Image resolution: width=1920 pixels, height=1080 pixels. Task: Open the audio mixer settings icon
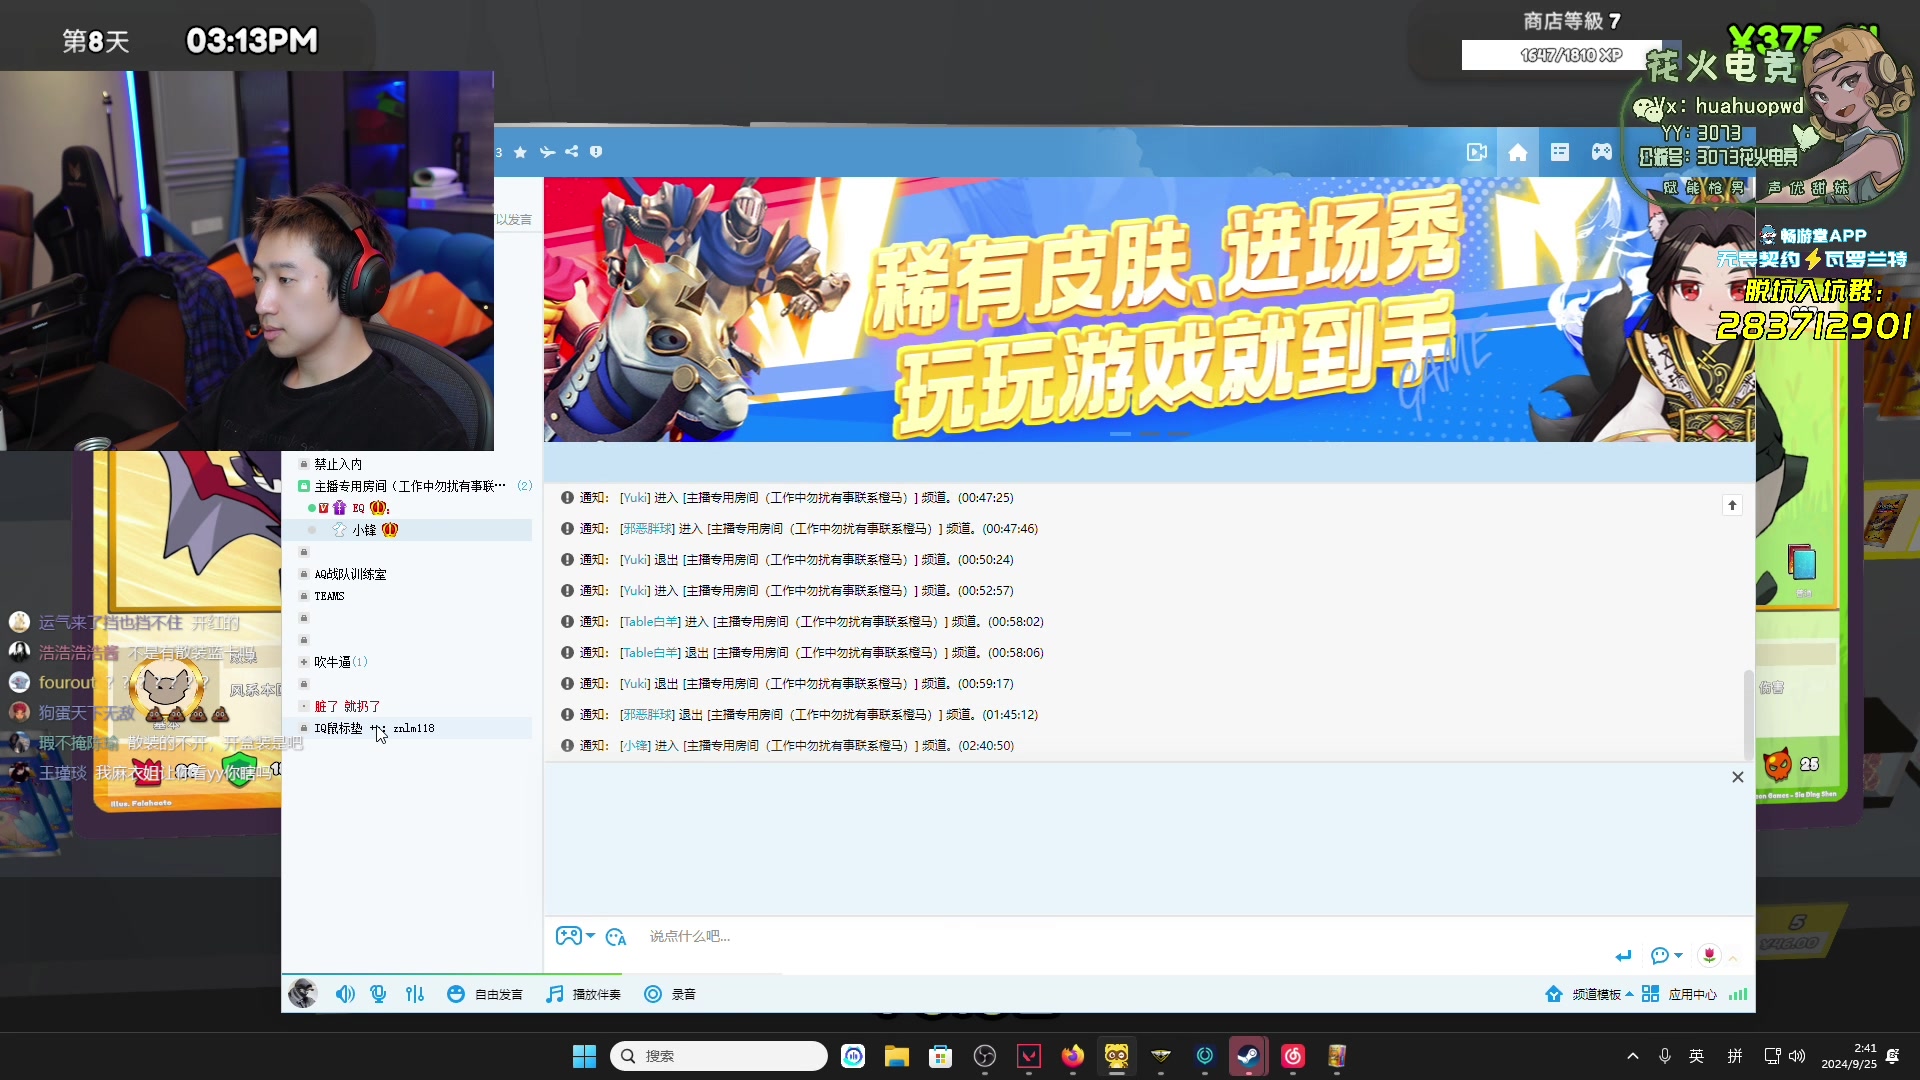415,994
